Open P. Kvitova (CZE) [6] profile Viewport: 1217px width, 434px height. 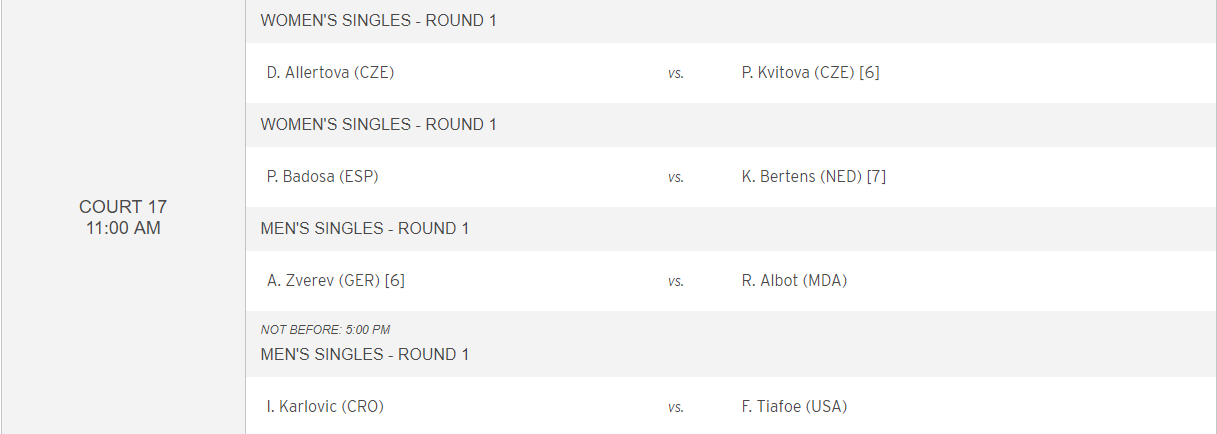tap(810, 72)
